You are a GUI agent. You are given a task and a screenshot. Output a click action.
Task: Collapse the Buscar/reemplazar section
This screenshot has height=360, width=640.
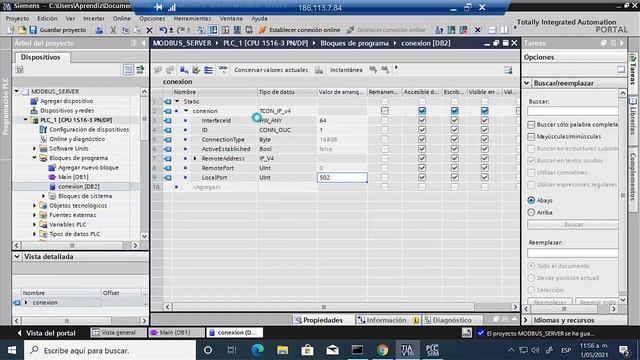tap(527, 83)
